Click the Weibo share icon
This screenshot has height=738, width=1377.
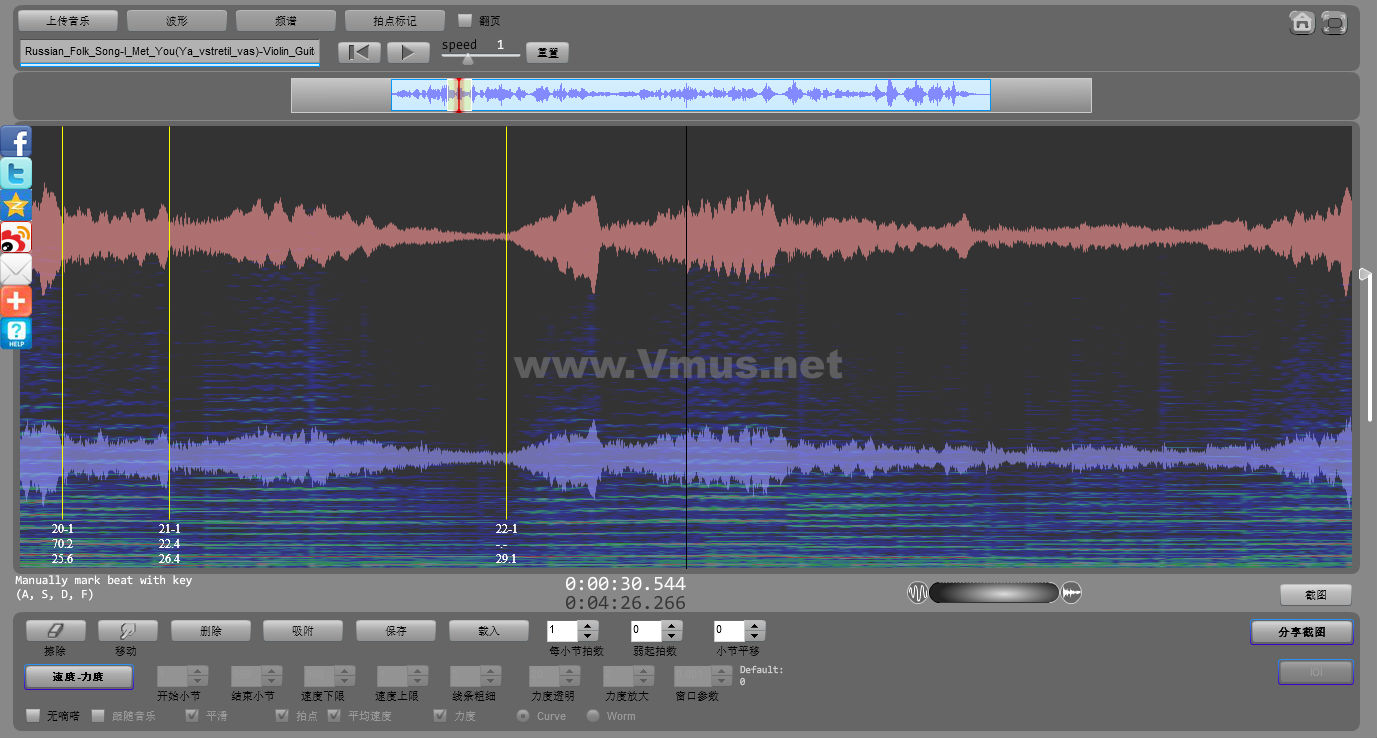pos(16,237)
